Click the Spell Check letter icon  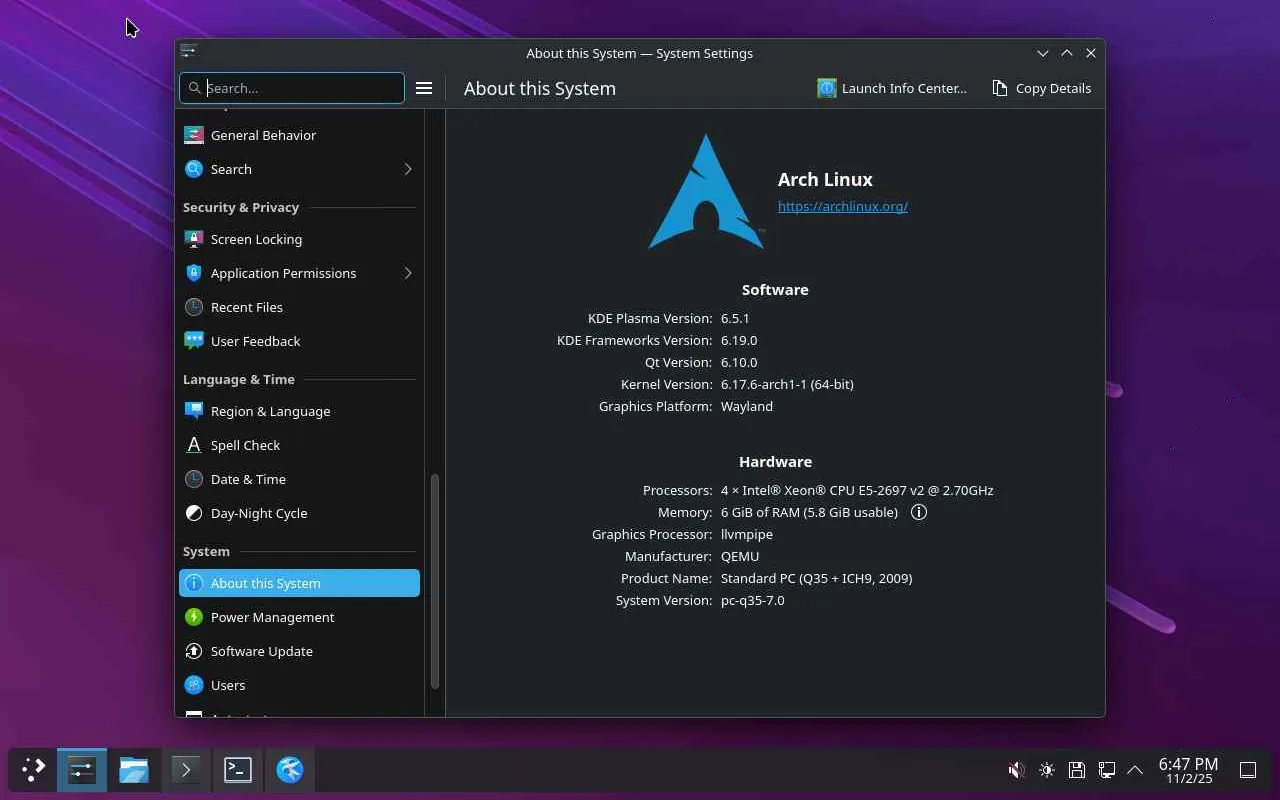(194, 445)
